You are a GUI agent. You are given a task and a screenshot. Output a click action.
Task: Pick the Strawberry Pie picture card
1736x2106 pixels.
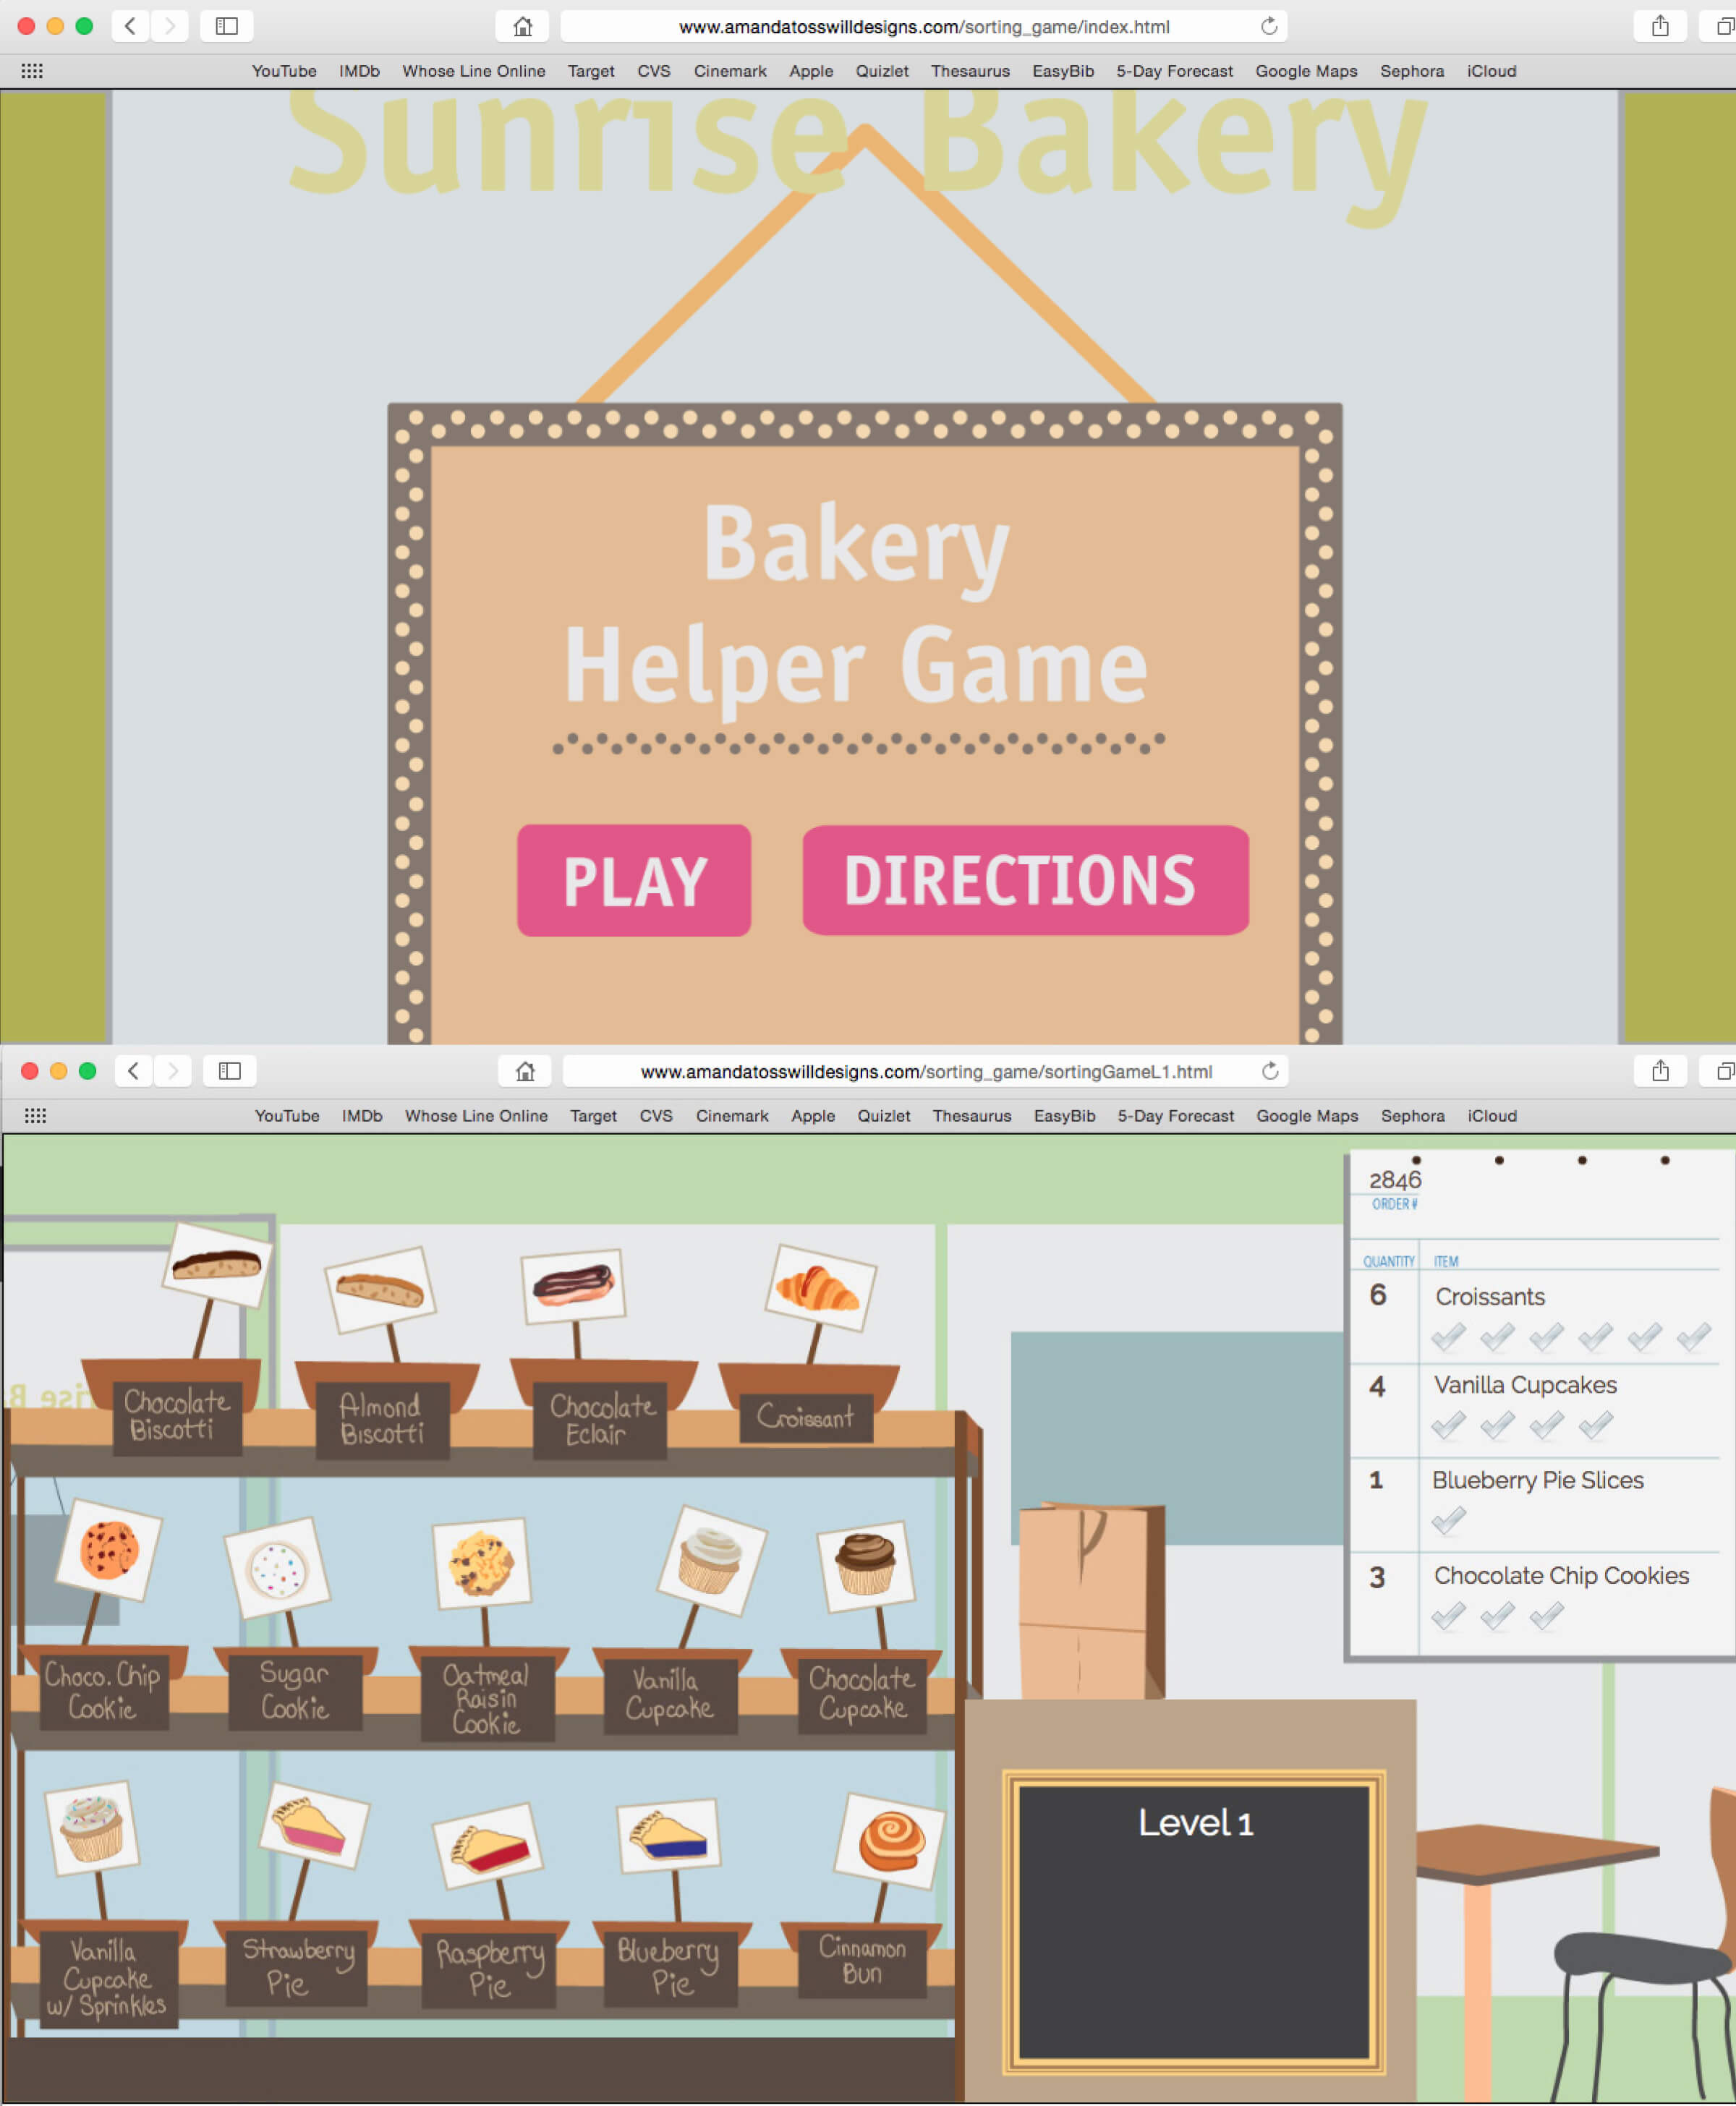(314, 1825)
